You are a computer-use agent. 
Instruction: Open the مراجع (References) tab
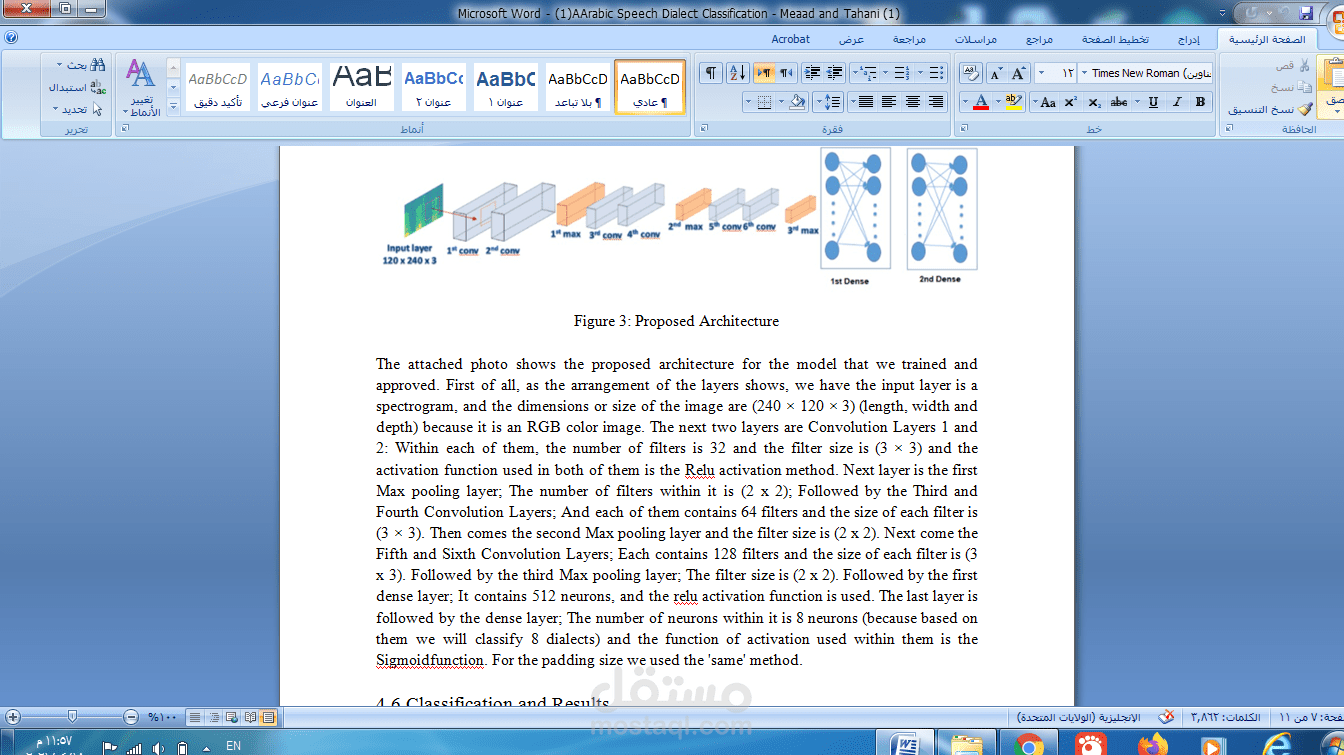[1039, 39]
